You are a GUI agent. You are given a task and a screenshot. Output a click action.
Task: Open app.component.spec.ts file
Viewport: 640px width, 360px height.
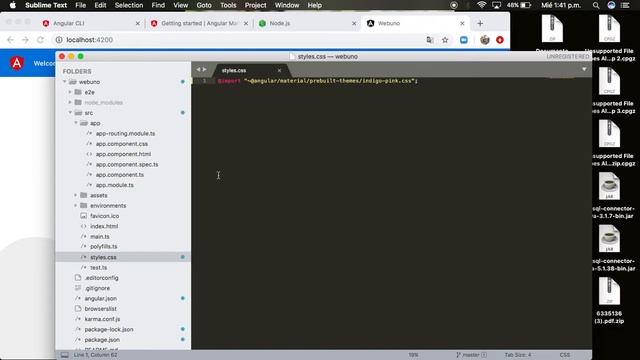pos(127,164)
